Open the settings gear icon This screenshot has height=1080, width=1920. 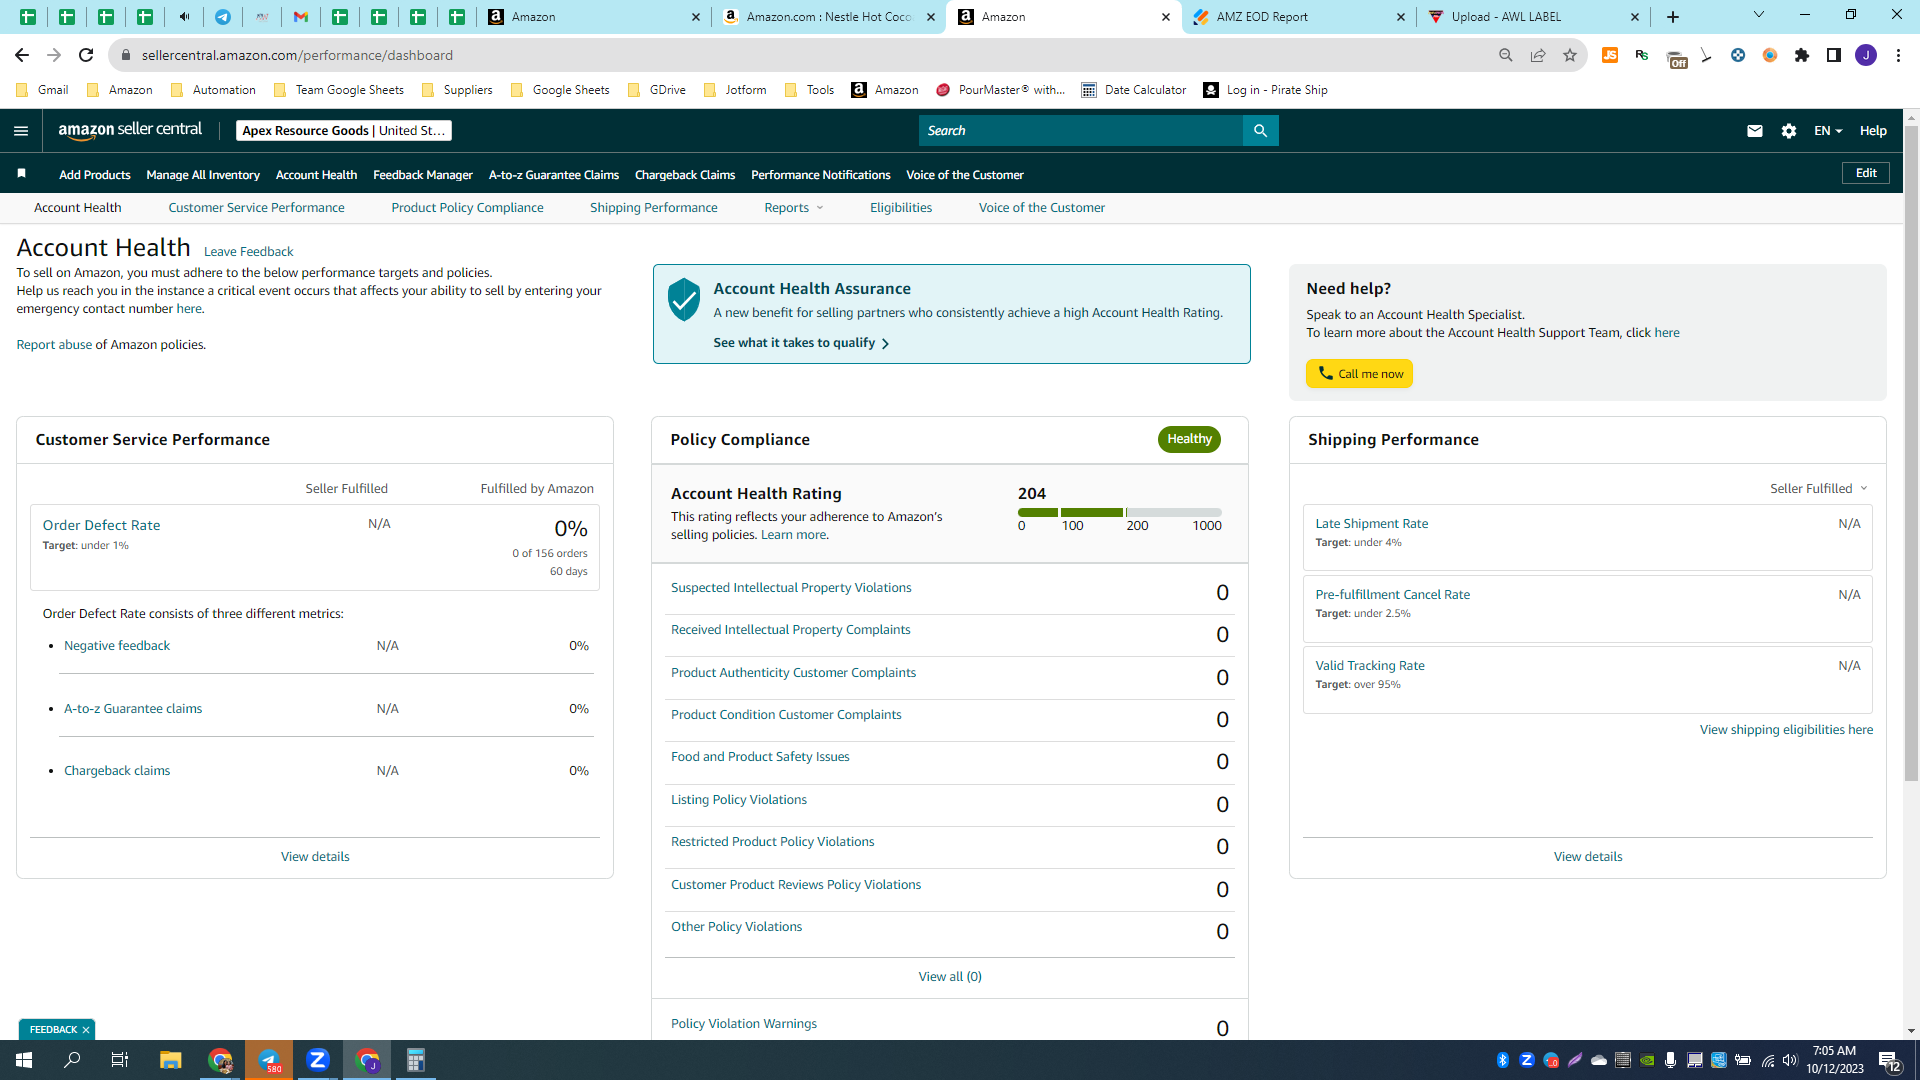tap(1789, 131)
